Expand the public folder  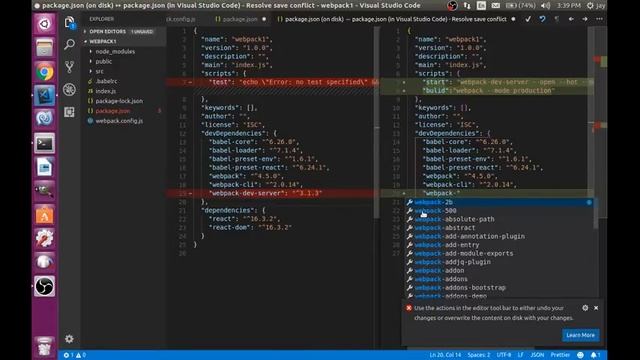point(104,62)
